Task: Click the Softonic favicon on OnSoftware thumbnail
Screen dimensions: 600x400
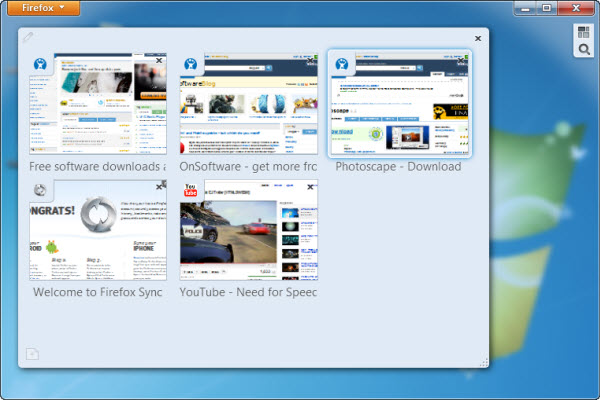Action: click(190, 64)
